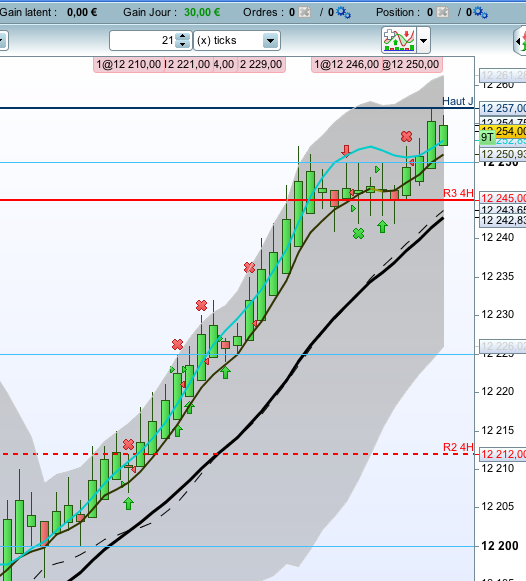Click green up-arrow buy marker near 12 241

(x=382, y=226)
